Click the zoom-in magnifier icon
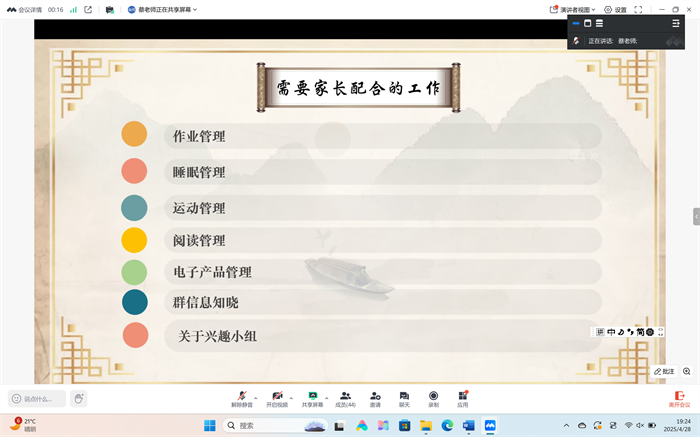 [x=687, y=371]
